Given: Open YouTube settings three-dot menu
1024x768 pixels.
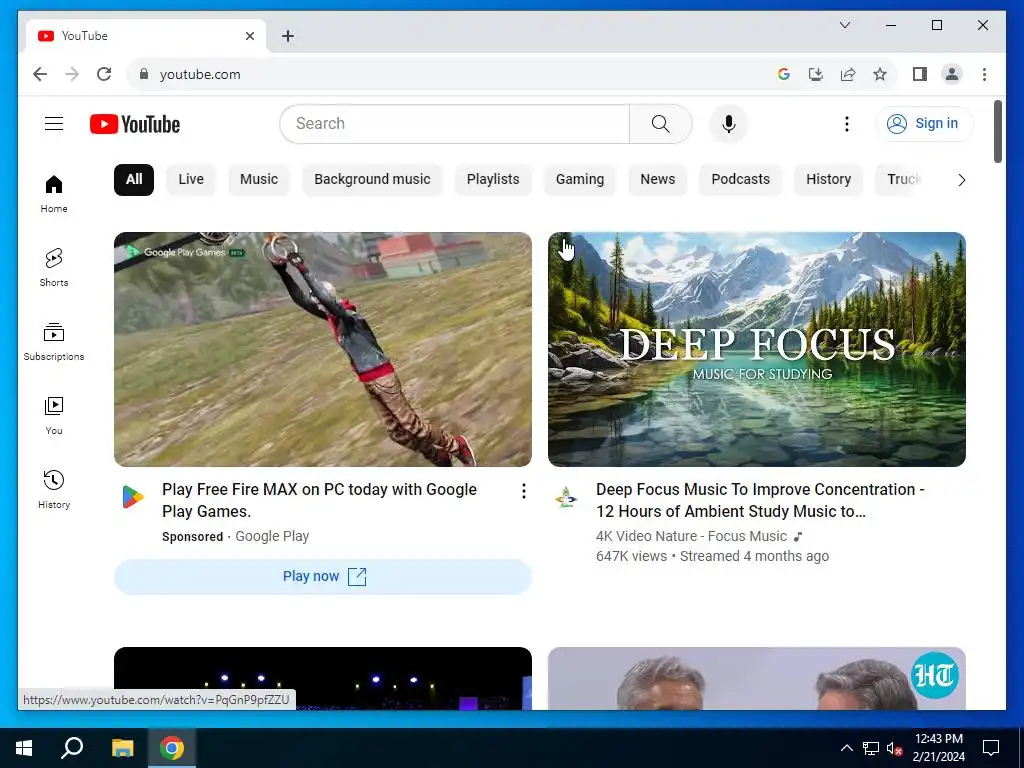Looking at the screenshot, I should (846, 123).
